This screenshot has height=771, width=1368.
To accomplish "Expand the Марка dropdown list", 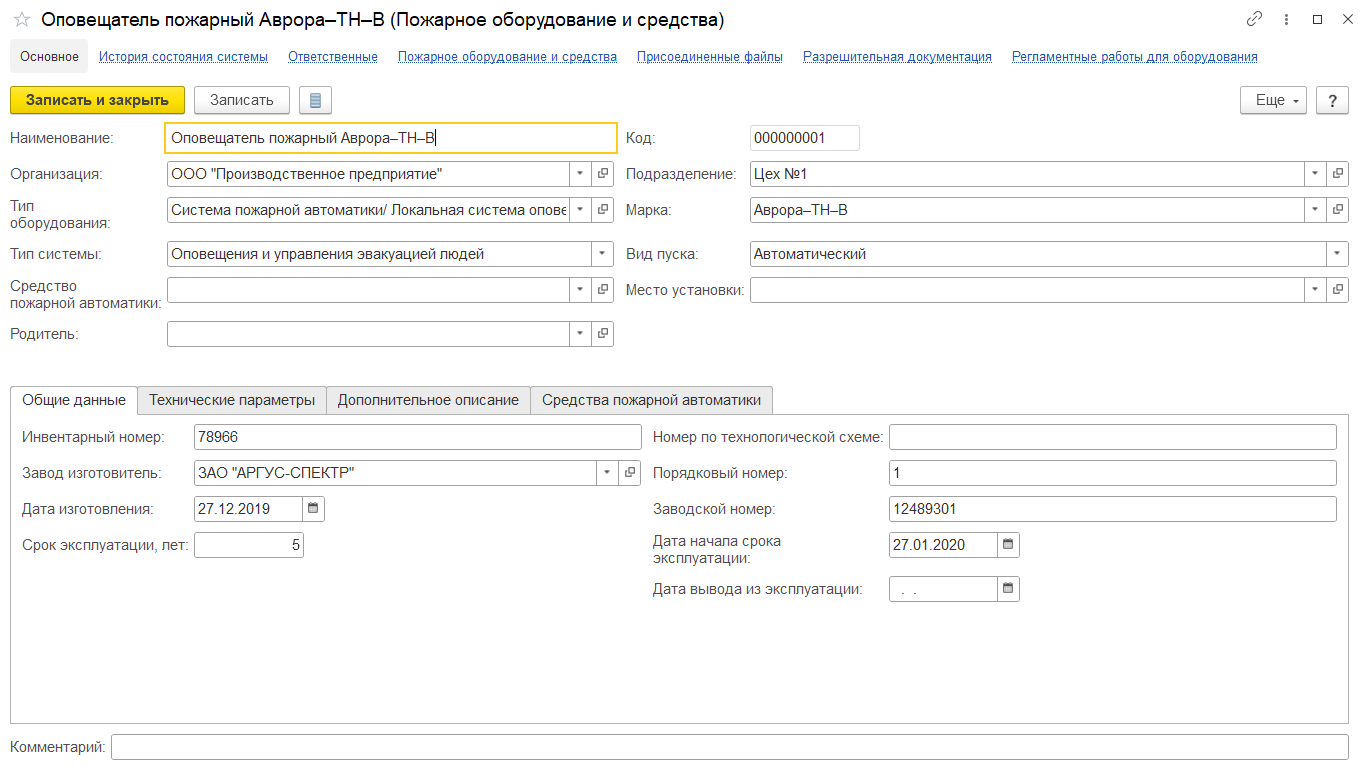I will 1315,210.
